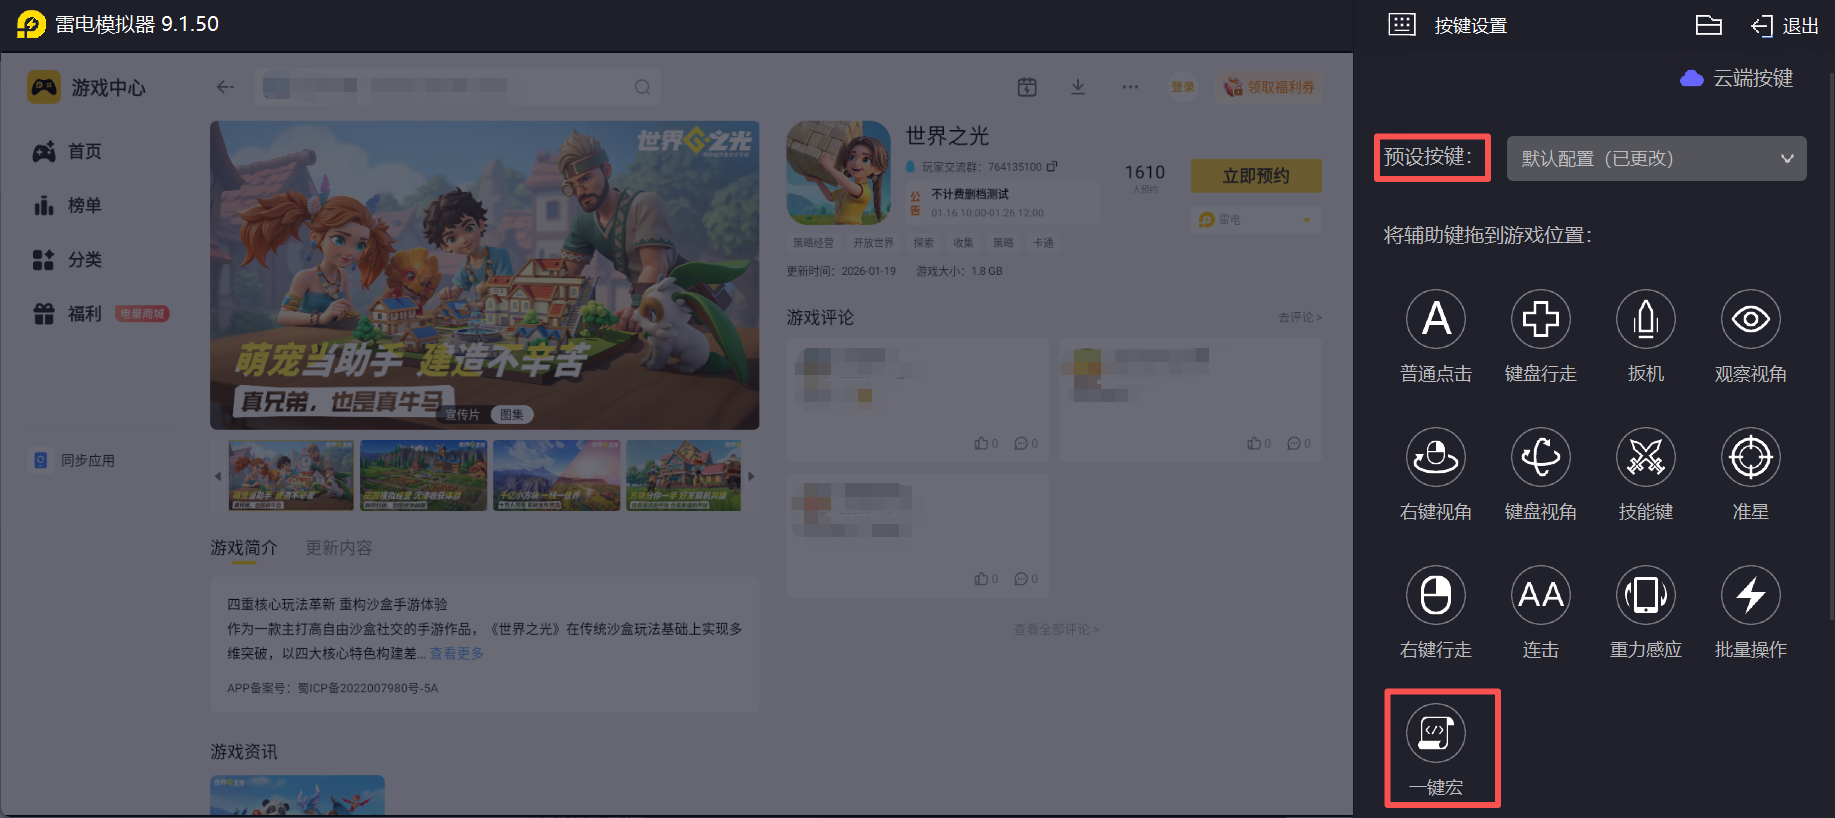Expand the 默认配置 preset dropdown
This screenshot has width=1835, height=818.
click(x=1657, y=158)
